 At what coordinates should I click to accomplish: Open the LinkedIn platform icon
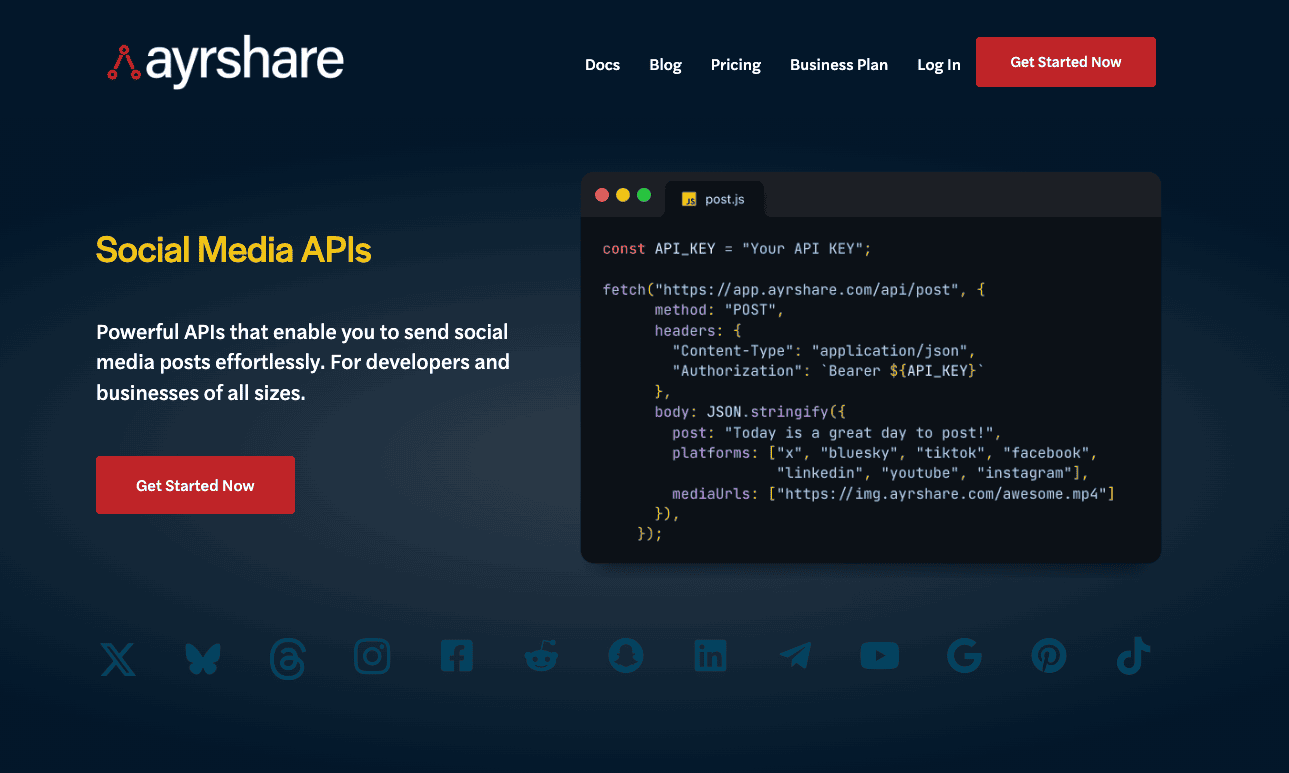710,655
